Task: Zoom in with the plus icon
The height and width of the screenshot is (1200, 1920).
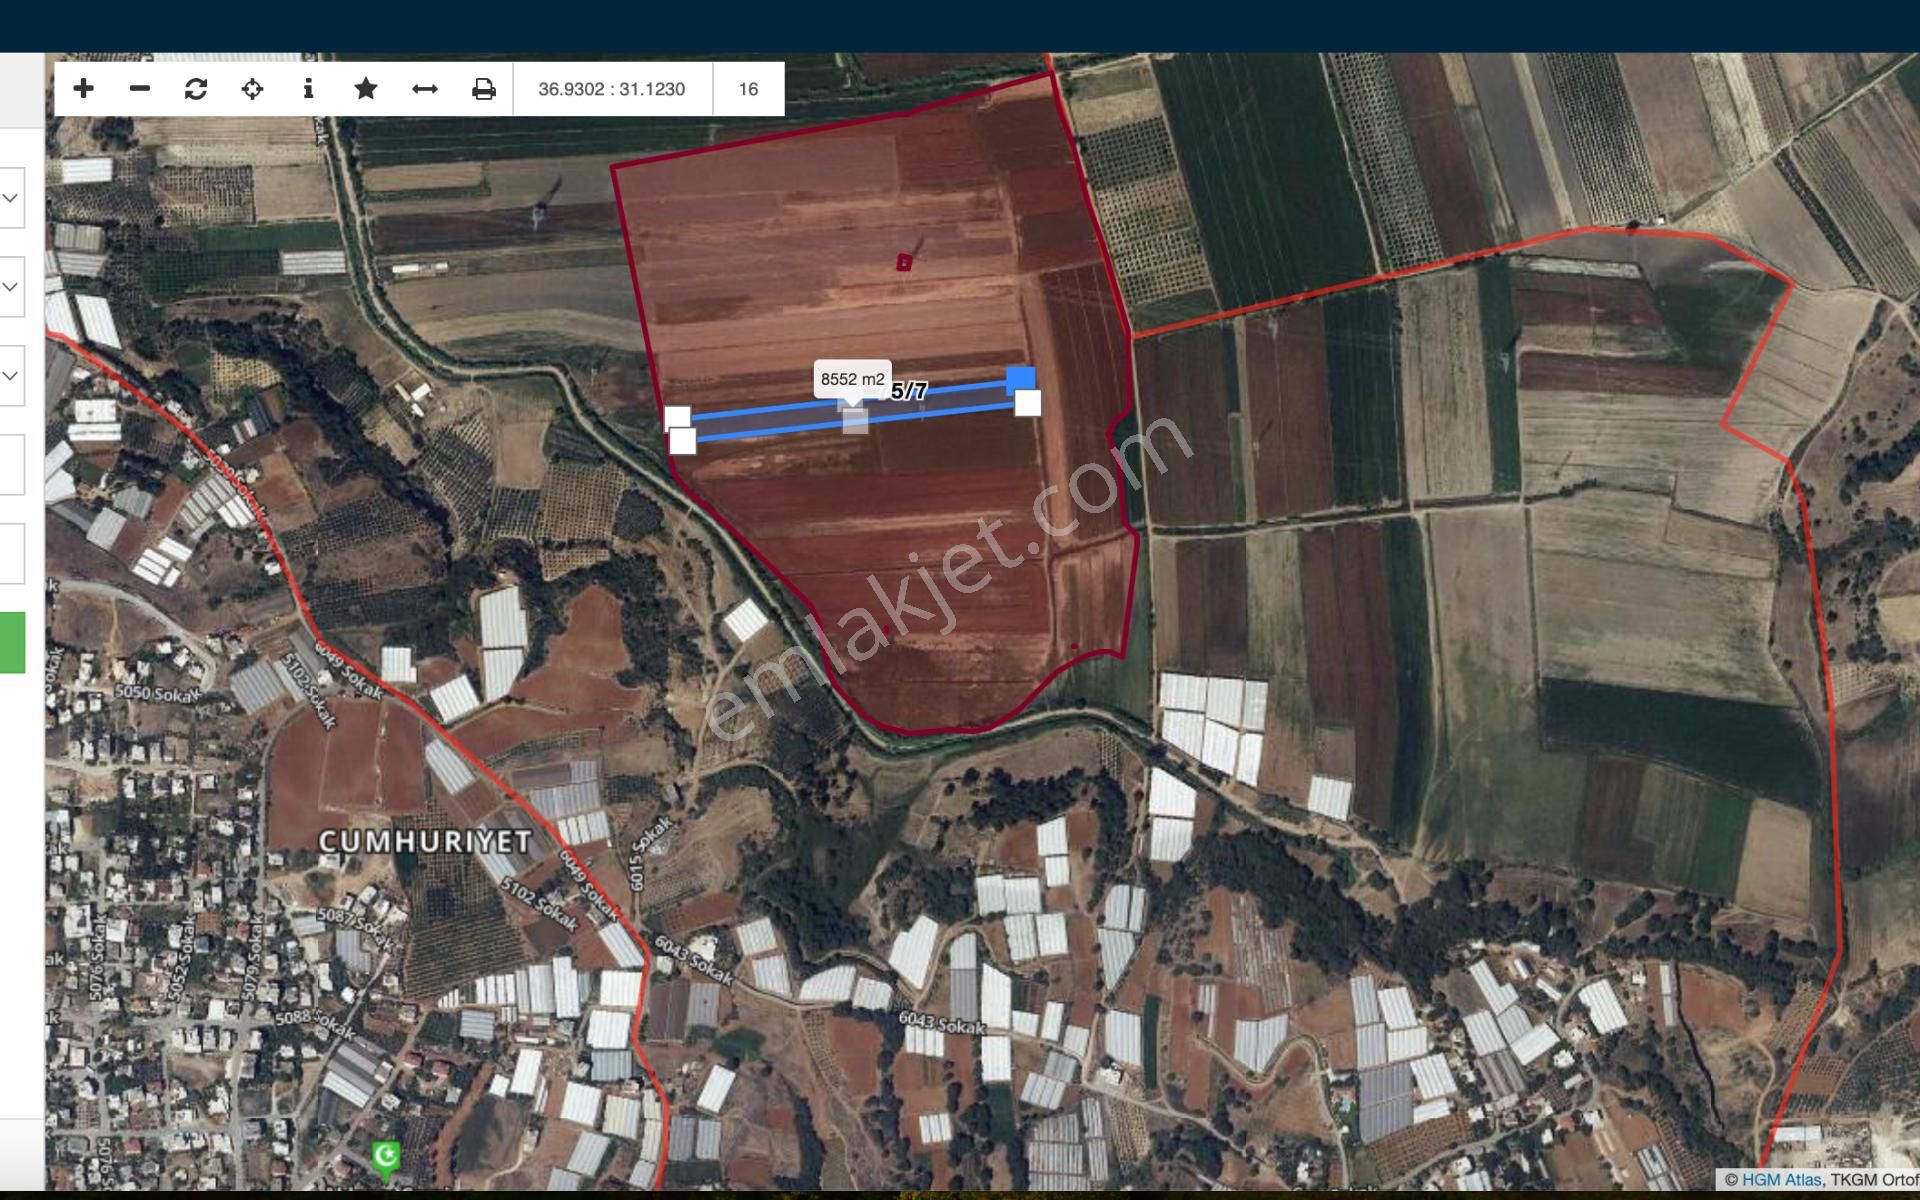Action: pyautogui.click(x=84, y=89)
